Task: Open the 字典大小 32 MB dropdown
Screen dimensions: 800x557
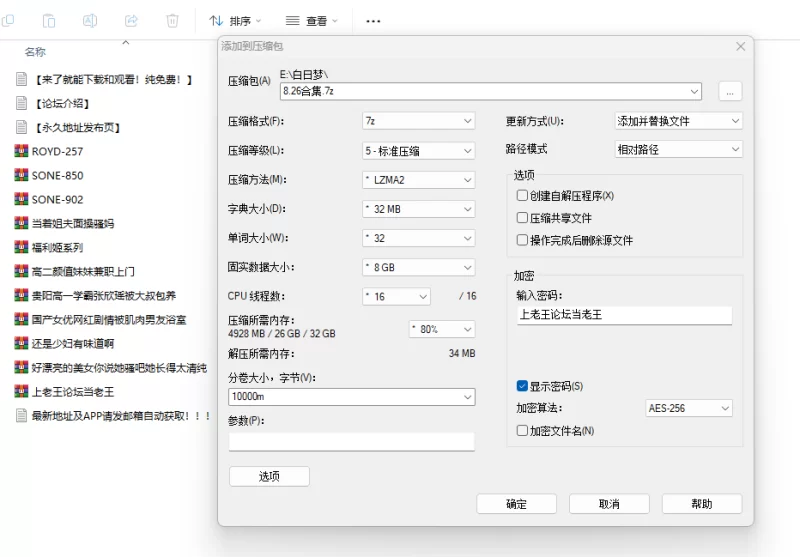Action: pyautogui.click(x=418, y=209)
